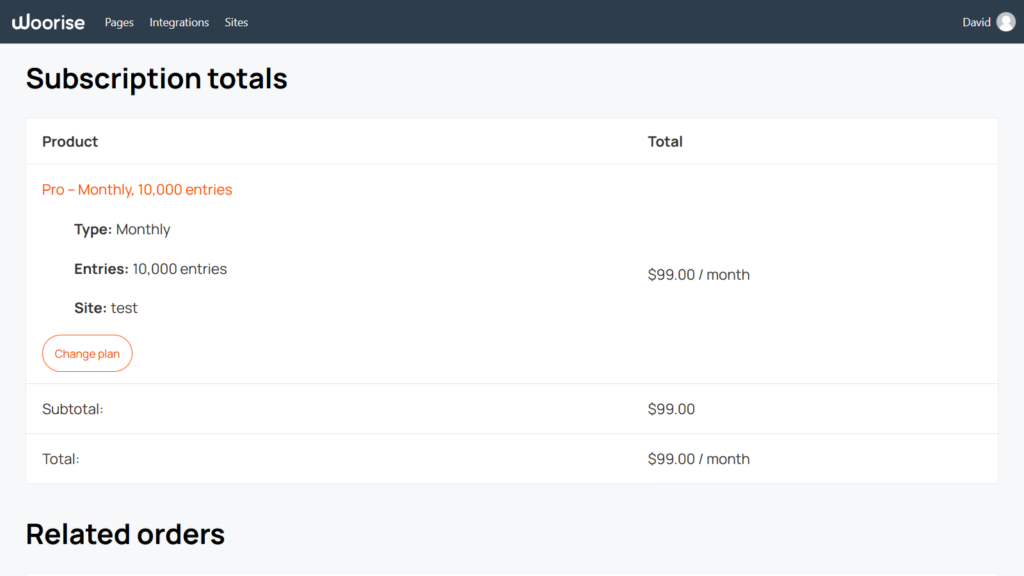Click the David username in the header

(976, 22)
